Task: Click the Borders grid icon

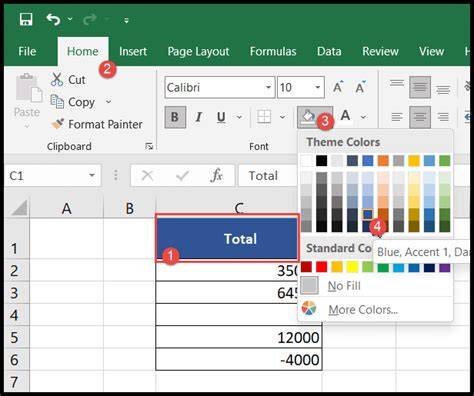Action: 264,117
